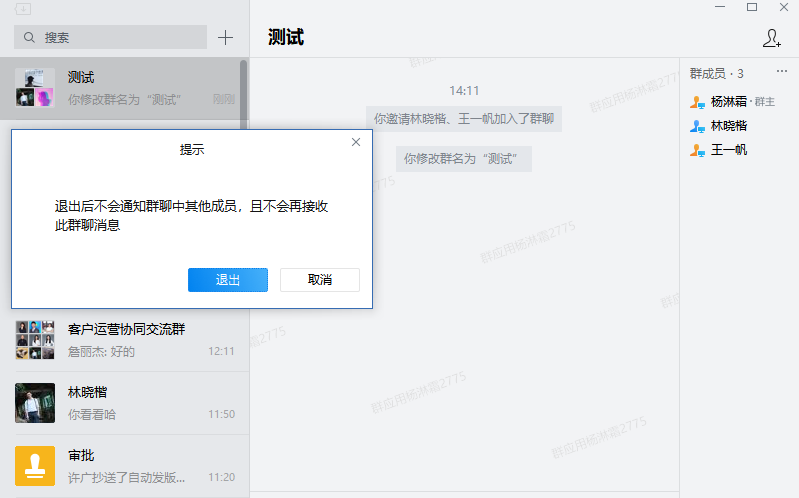Open the three-dot menu above member list
Image resolution: width=799 pixels, height=498 pixels.
tap(782, 72)
